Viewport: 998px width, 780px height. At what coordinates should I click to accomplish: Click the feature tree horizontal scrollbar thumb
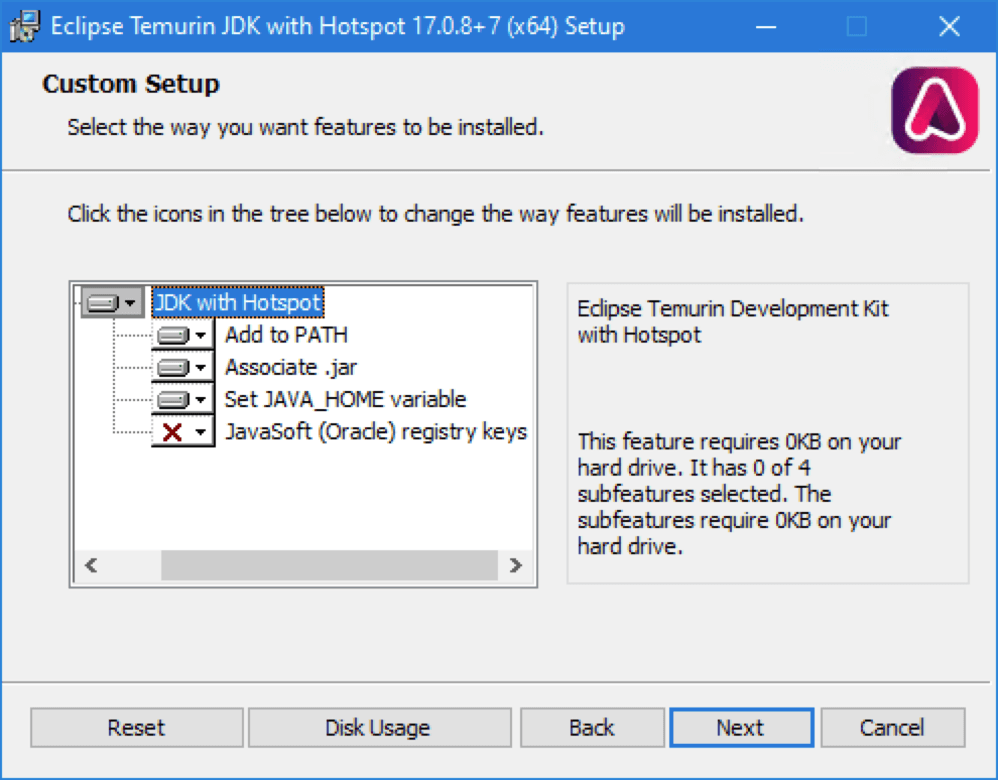329,565
